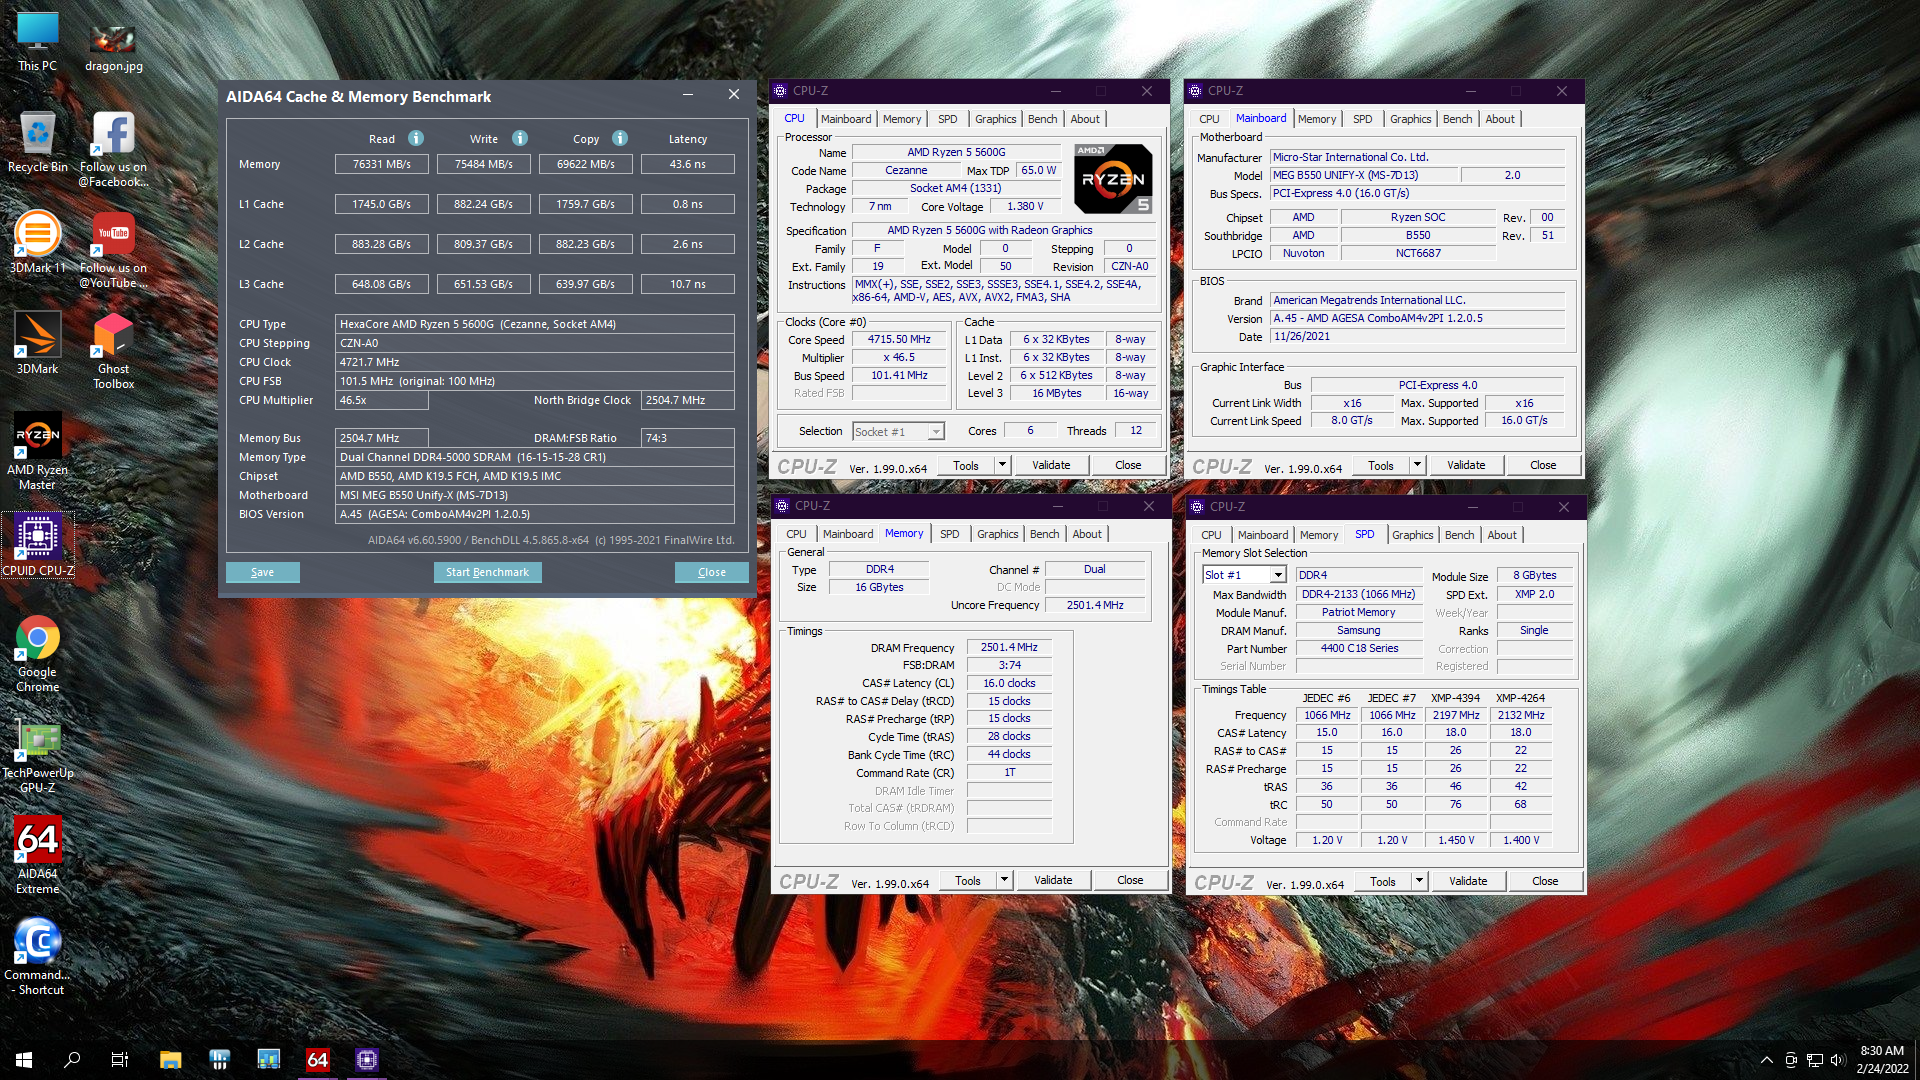Click Validate in SPD window

(x=1467, y=881)
